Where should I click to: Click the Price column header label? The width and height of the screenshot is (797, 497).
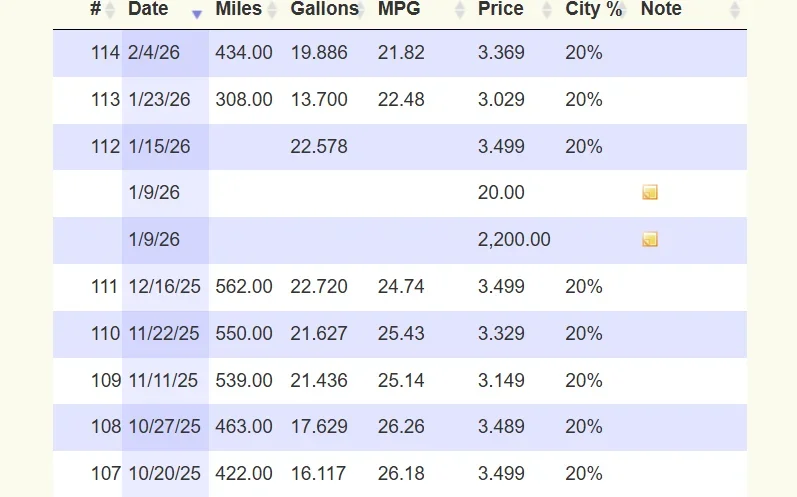point(501,9)
